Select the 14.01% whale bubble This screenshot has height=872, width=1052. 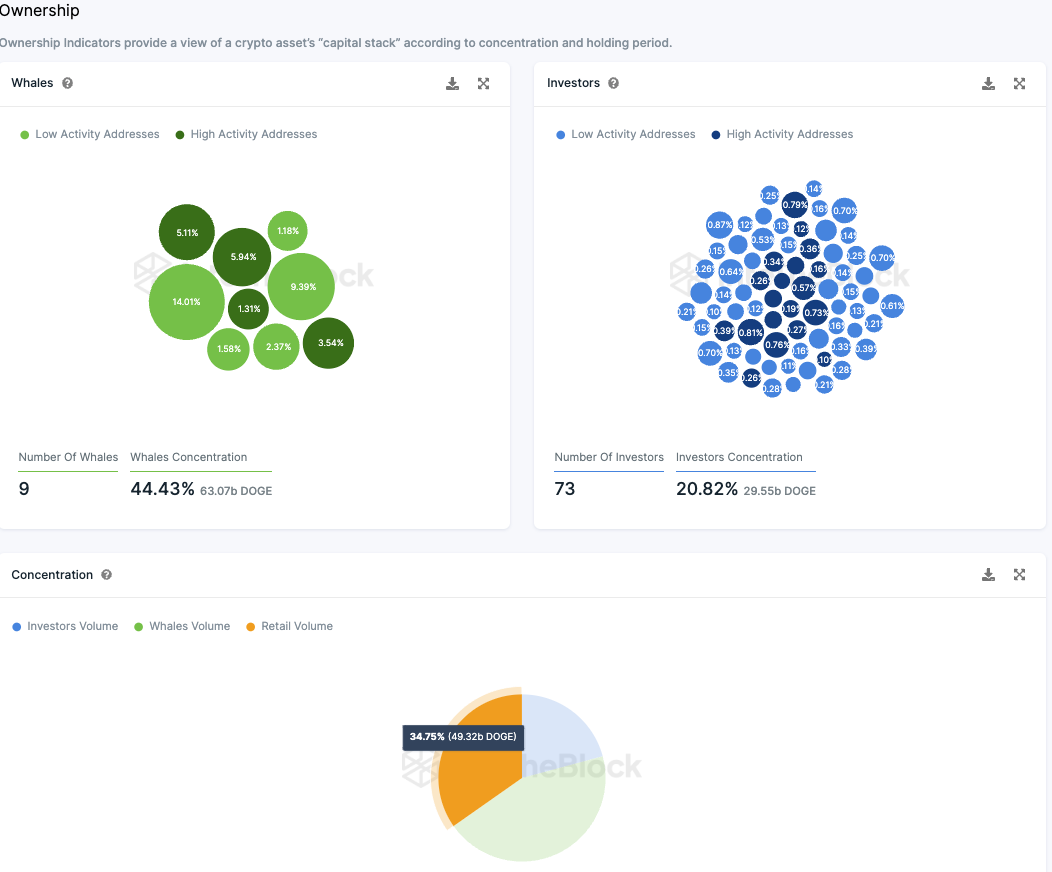[187, 302]
